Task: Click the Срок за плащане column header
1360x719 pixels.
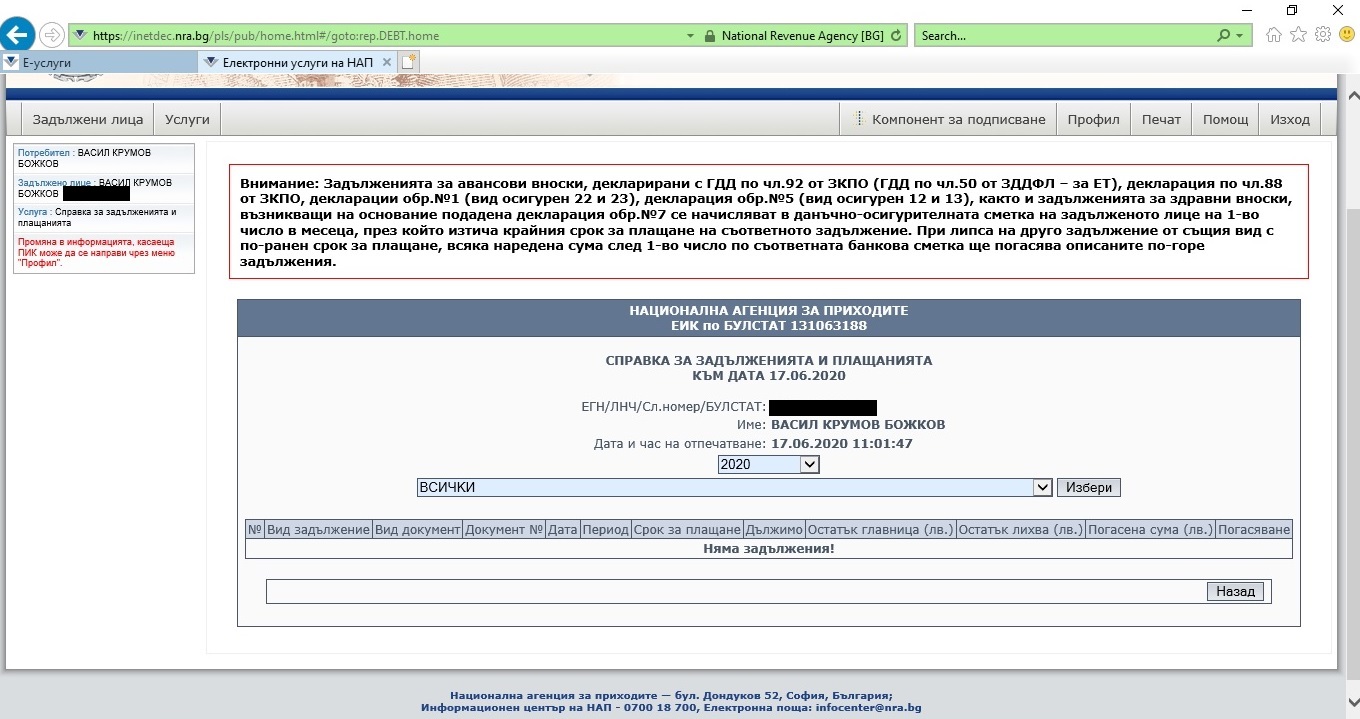Action: click(687, 530)
